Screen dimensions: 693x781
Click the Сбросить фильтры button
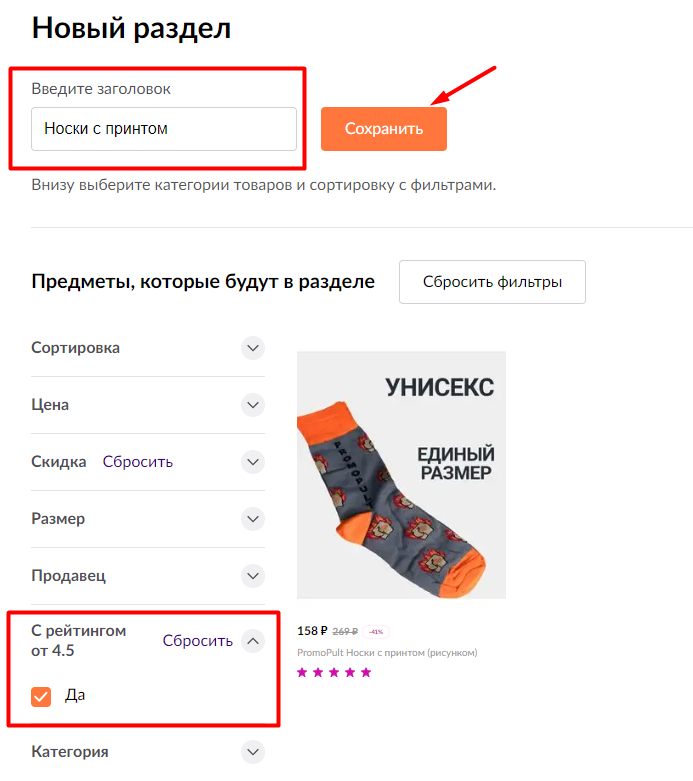[x=492, y=282]
